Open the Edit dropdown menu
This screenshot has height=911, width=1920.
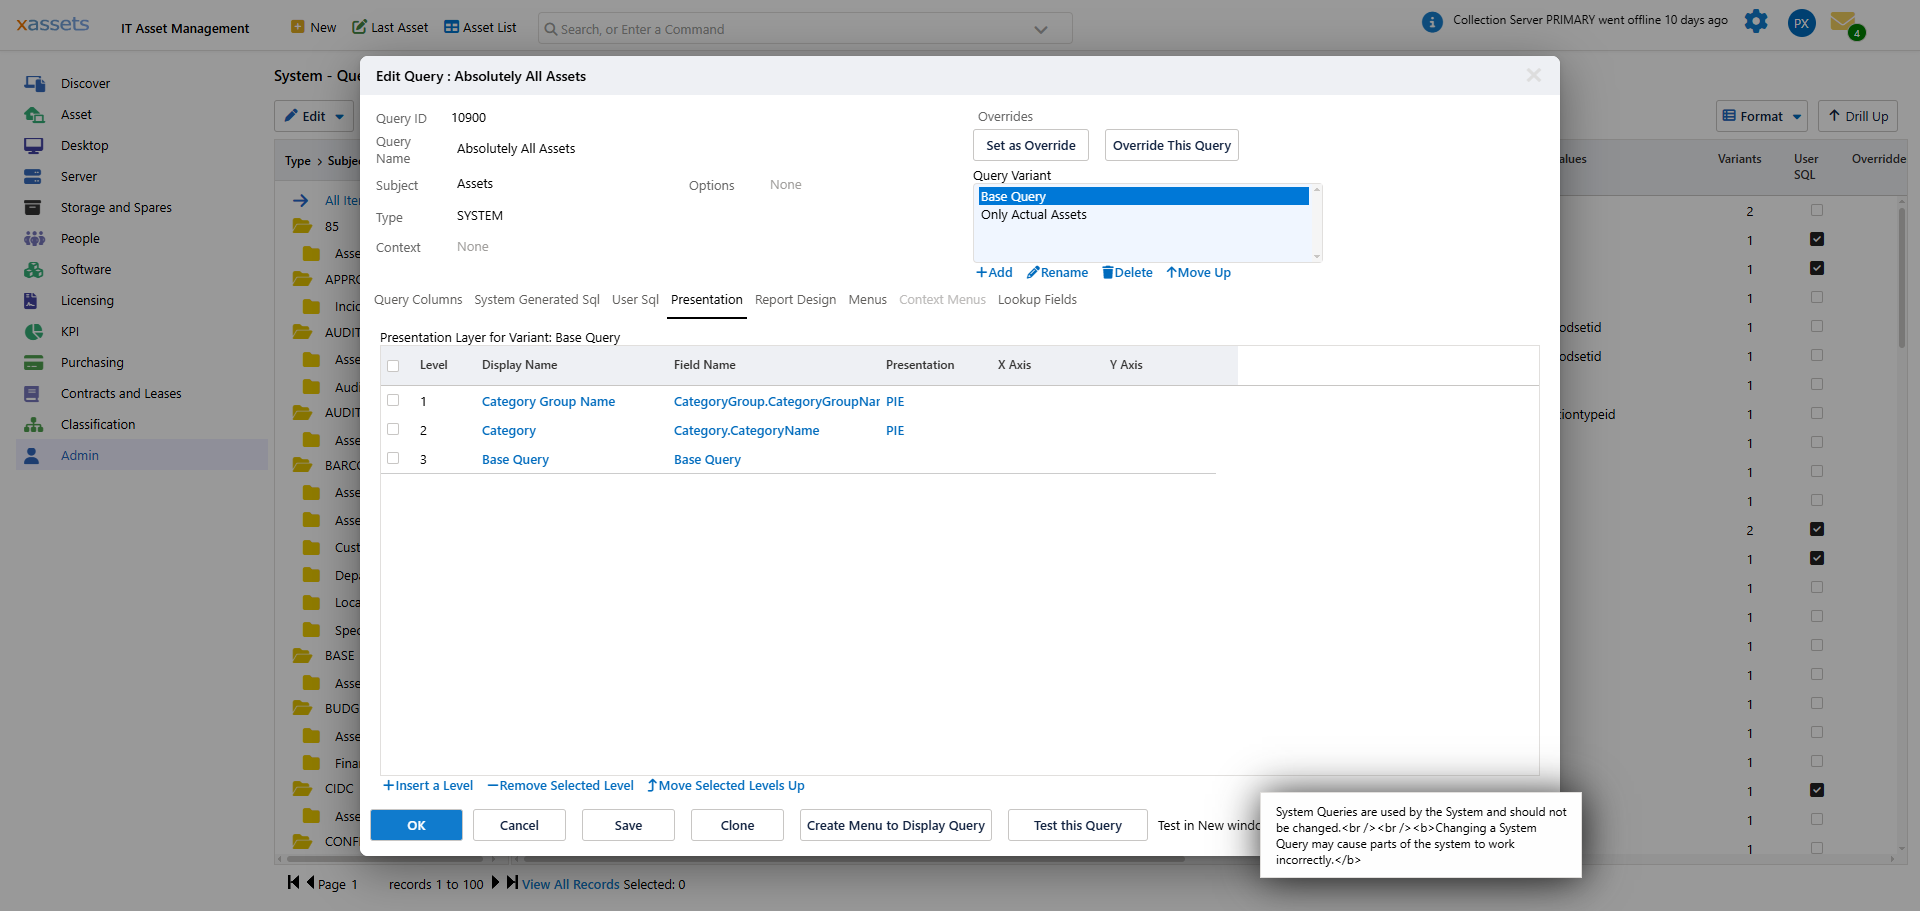[313, 116]
